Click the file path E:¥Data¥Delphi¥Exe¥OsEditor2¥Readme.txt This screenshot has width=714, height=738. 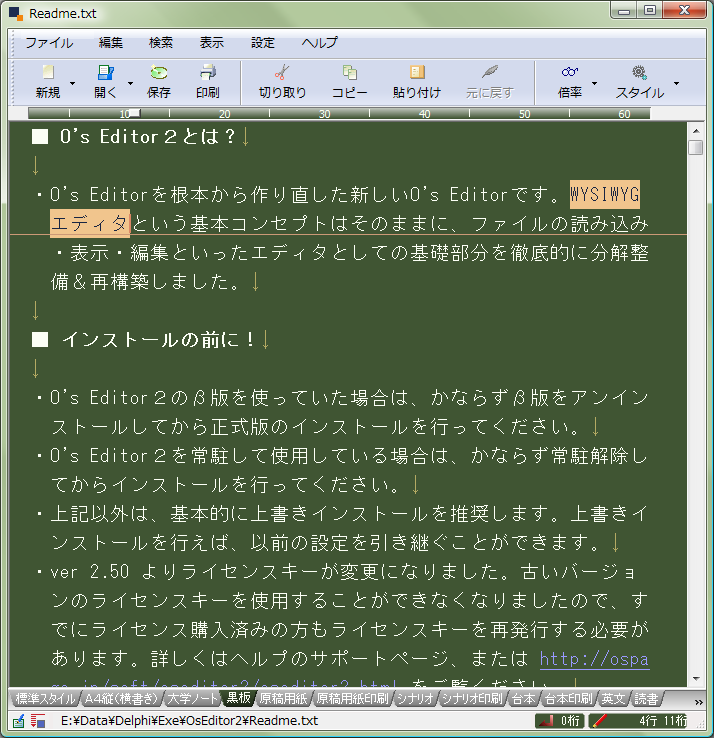tap(190, 721)
